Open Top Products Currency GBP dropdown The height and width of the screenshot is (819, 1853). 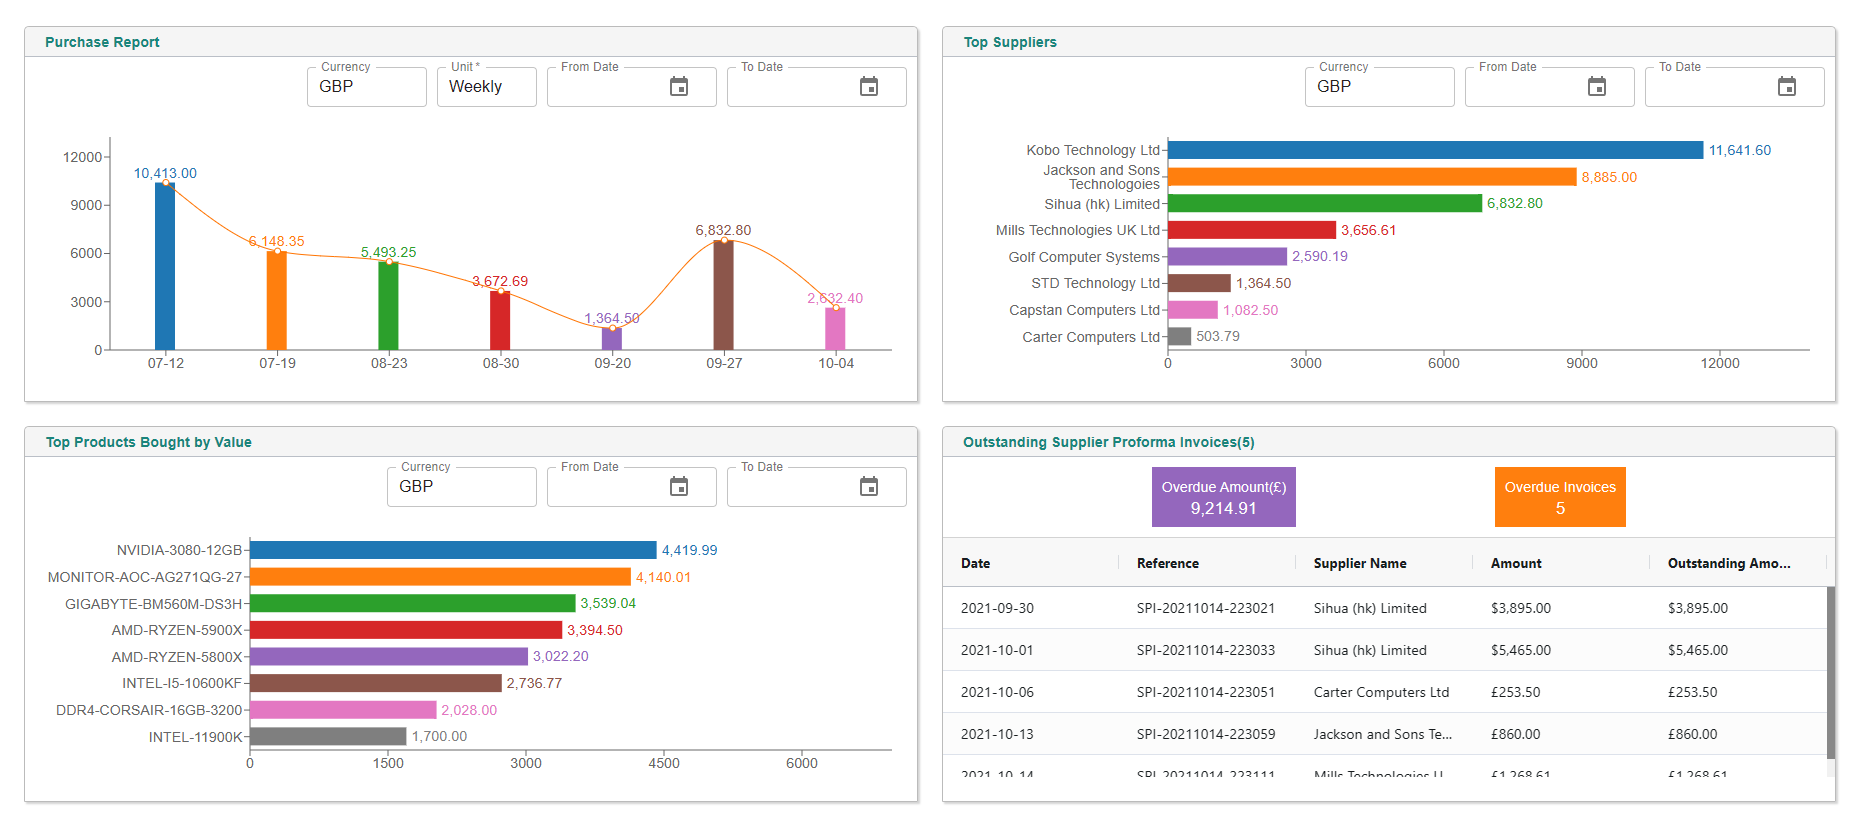[461, 487]
